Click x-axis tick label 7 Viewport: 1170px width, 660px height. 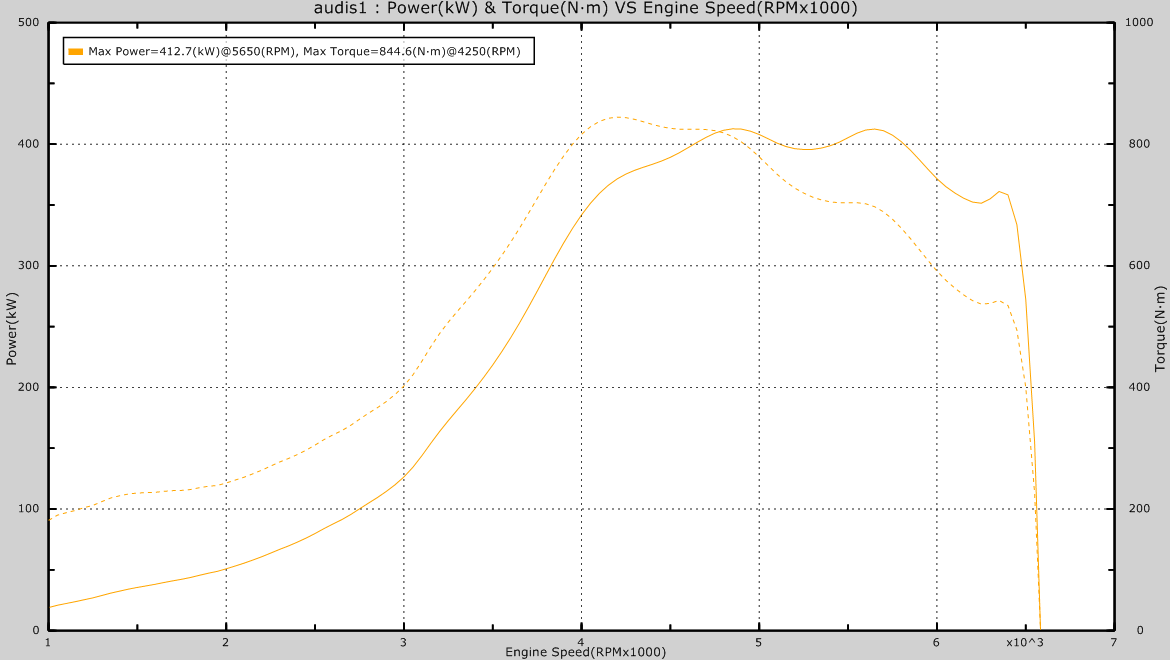(1113, 642)
